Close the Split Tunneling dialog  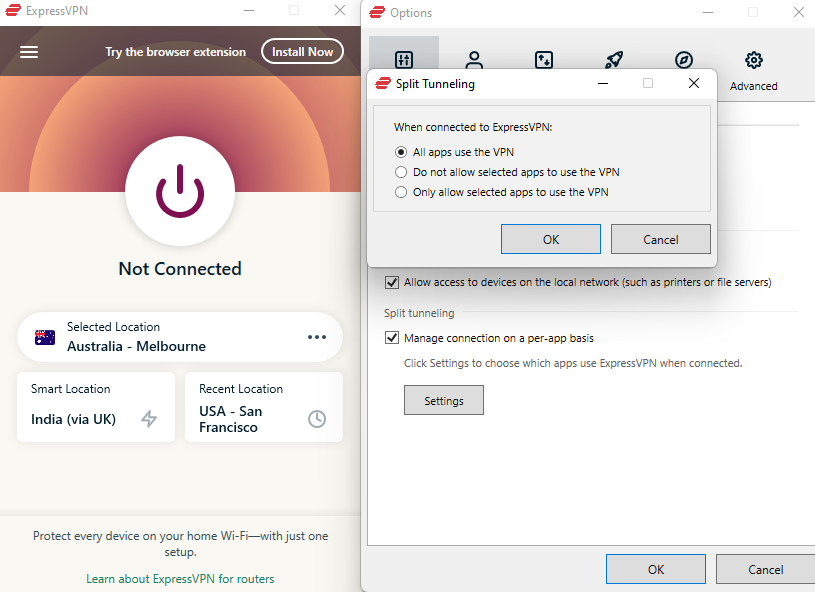693,83
